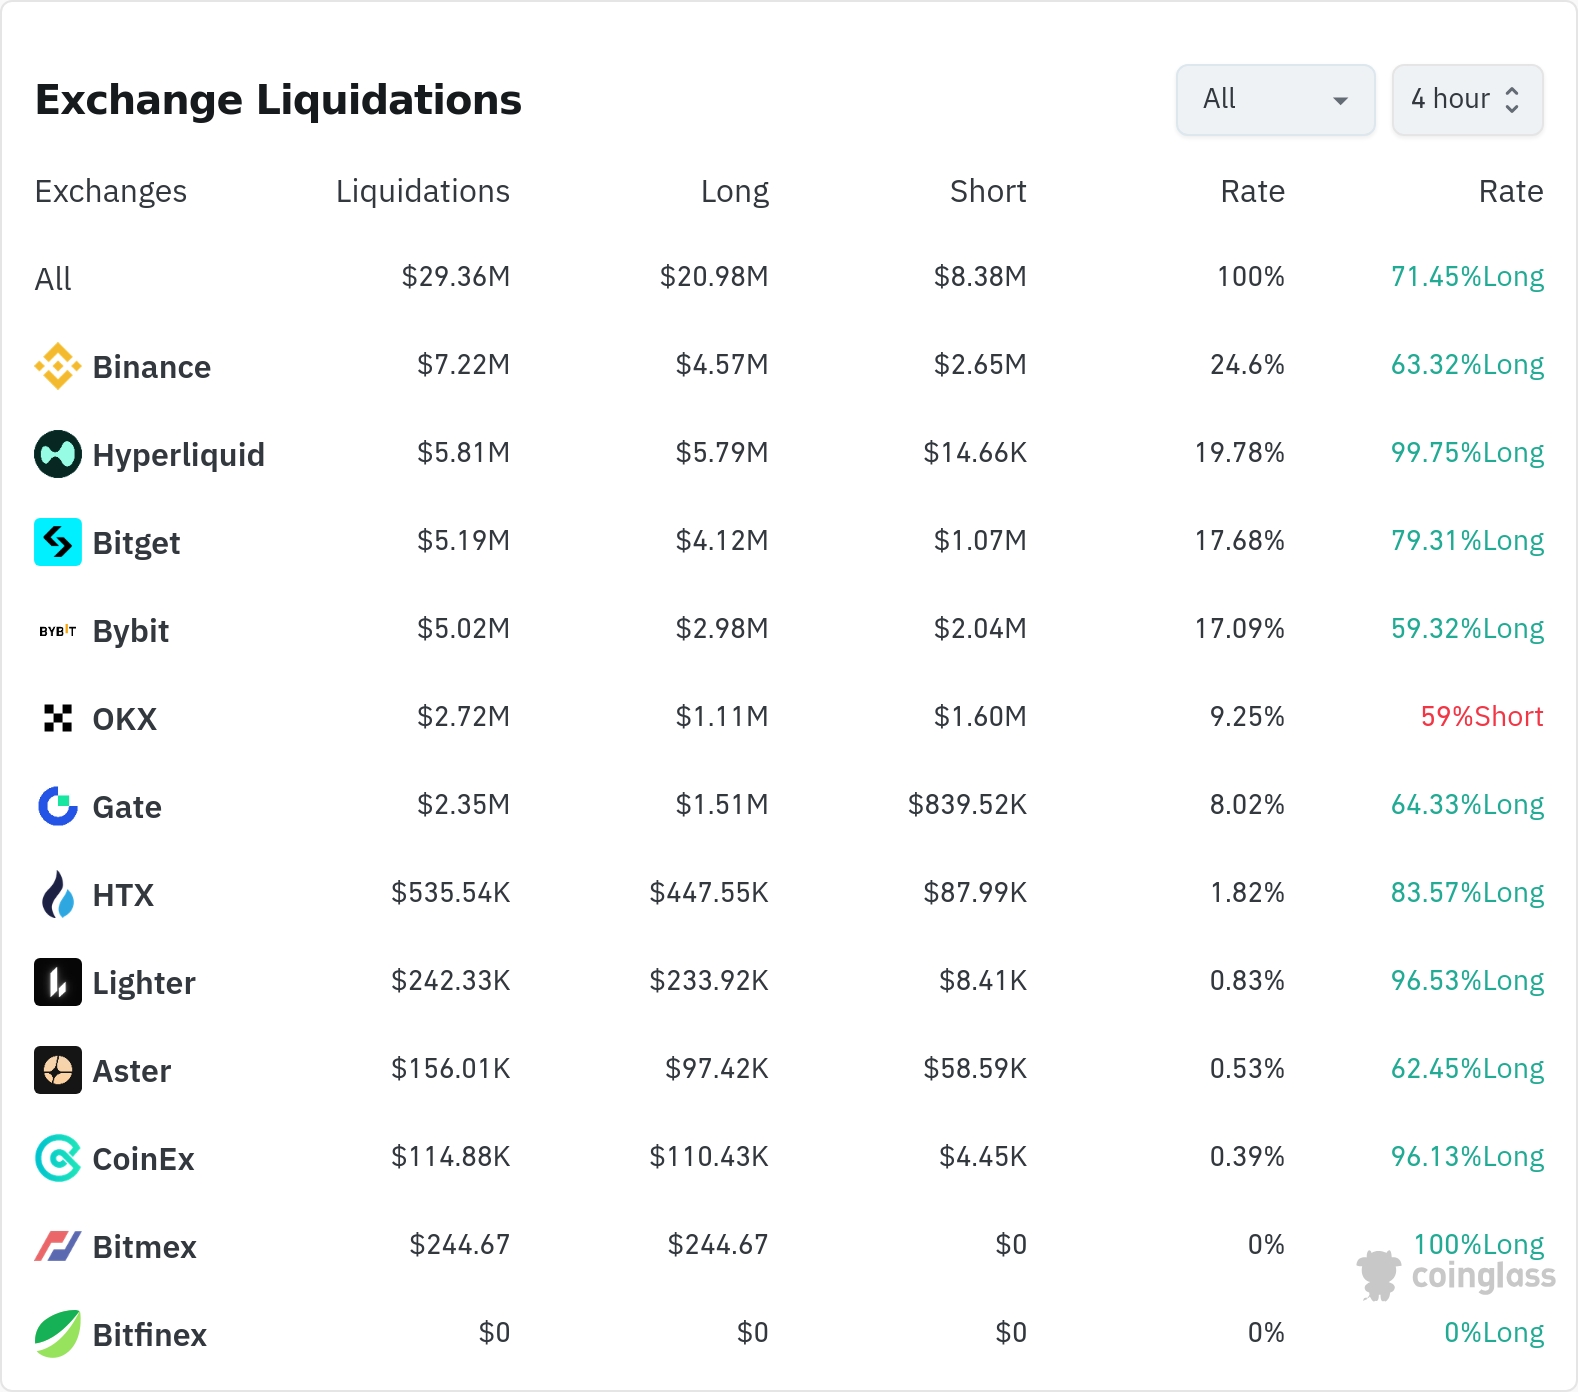This screenshot has width=1578, height=1392.
Task: Click the CoinEx logo icon
Action: pyautogui.click(x=58, y=1158)
